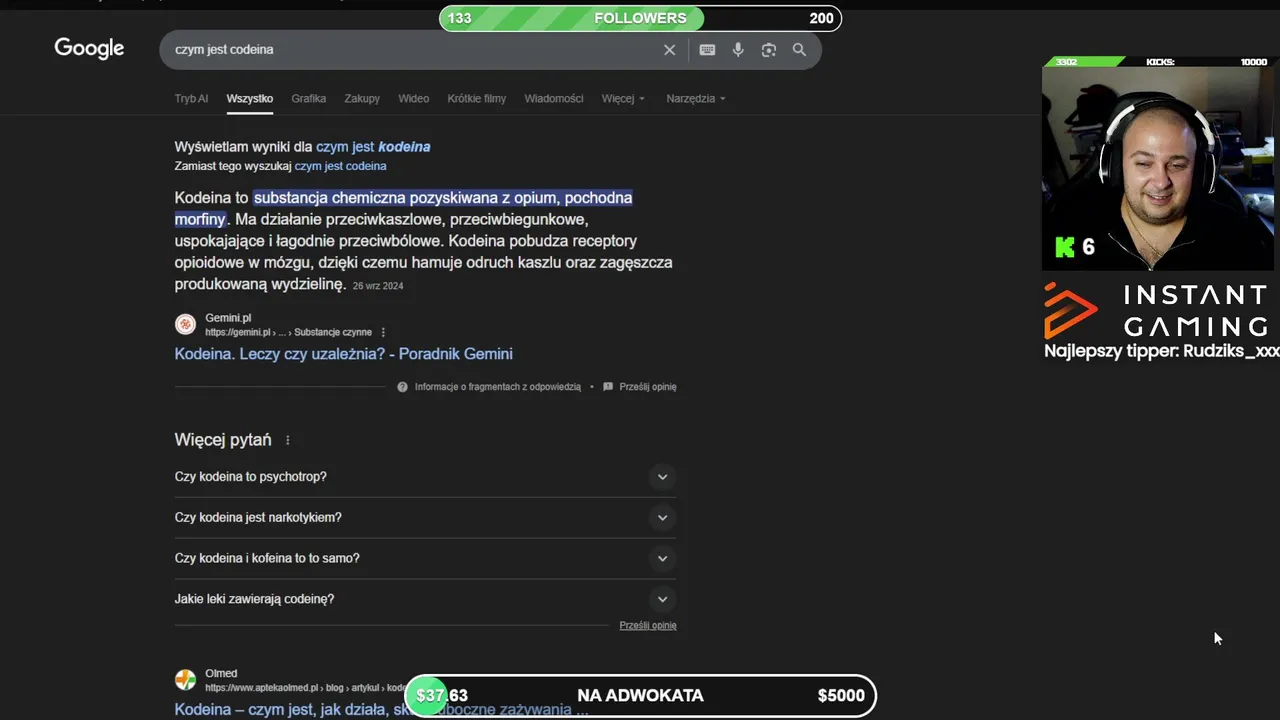
Task: Expand 'Czy kodeina jest narkotykiem?' question
Action: 425,518
